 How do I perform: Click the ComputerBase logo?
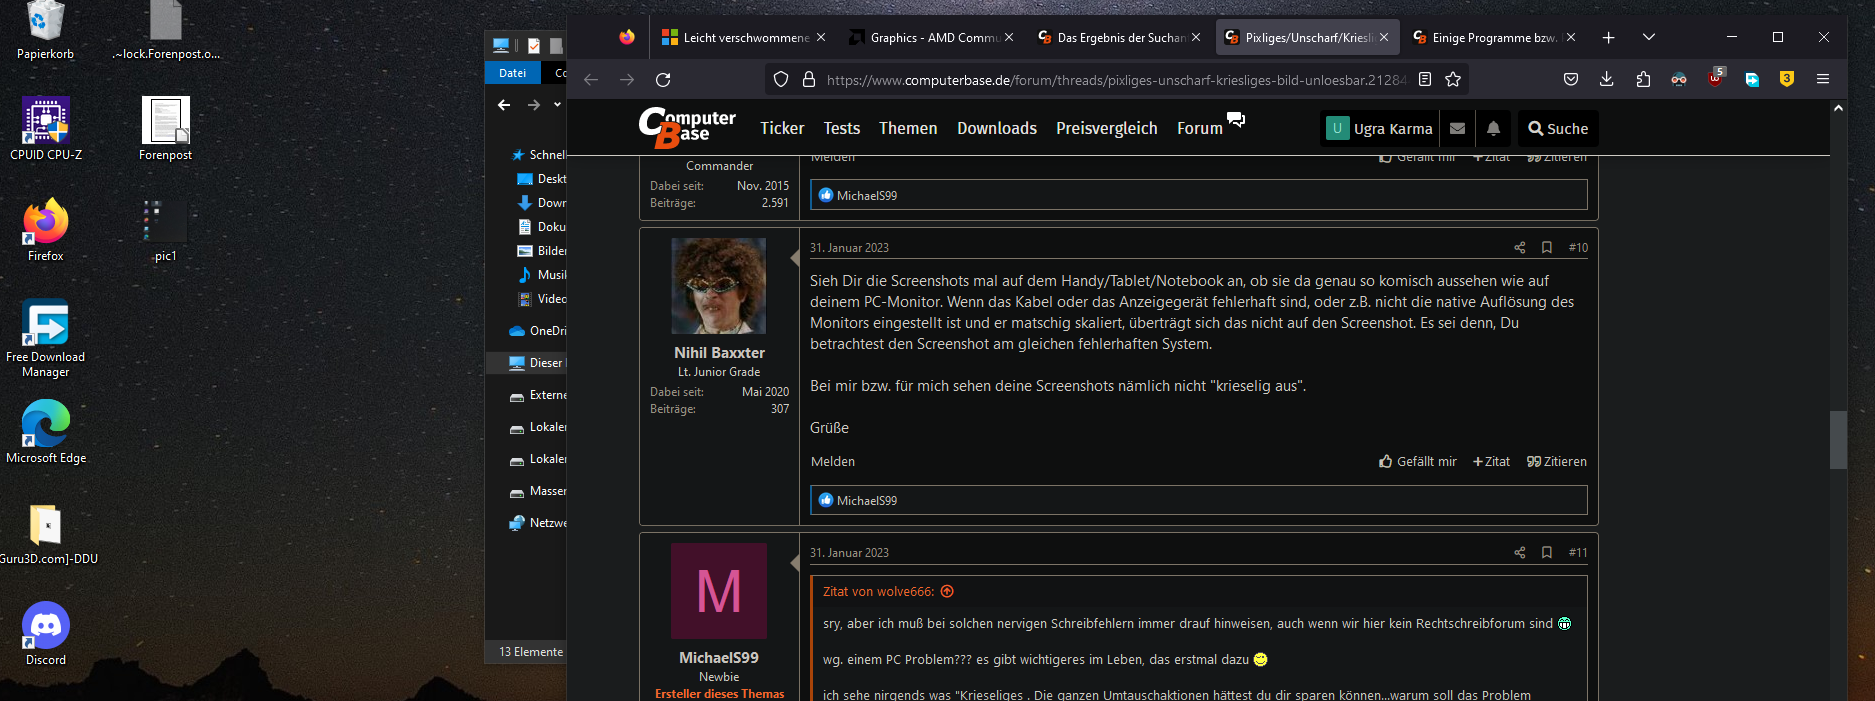click(x=687, y=127)
